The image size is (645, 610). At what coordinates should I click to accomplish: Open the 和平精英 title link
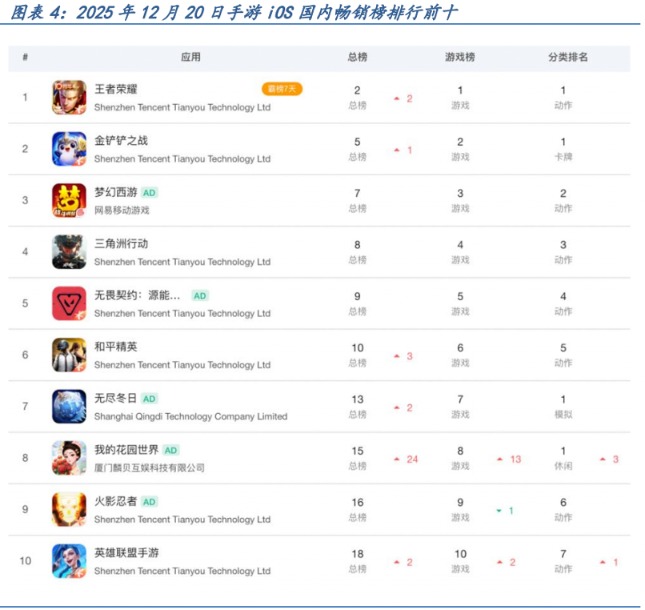click(116, 347)
